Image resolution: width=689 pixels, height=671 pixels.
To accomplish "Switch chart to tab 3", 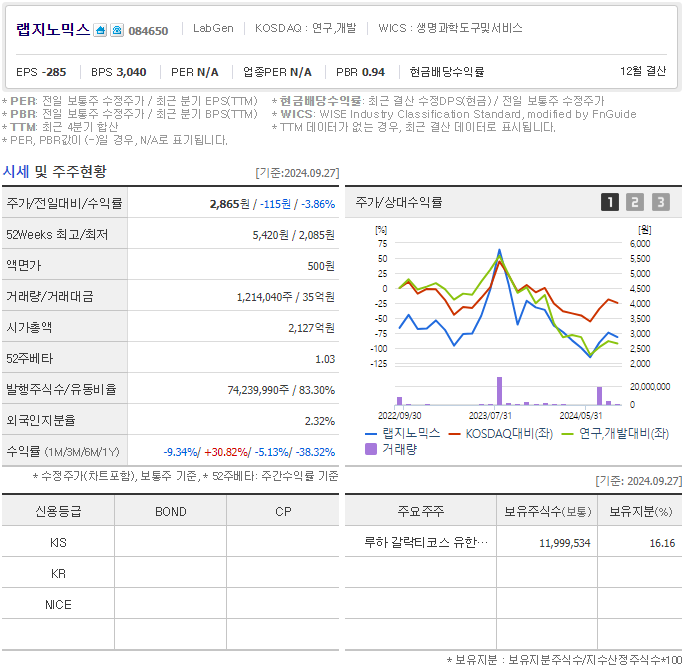I will click(x=660, y=203).
